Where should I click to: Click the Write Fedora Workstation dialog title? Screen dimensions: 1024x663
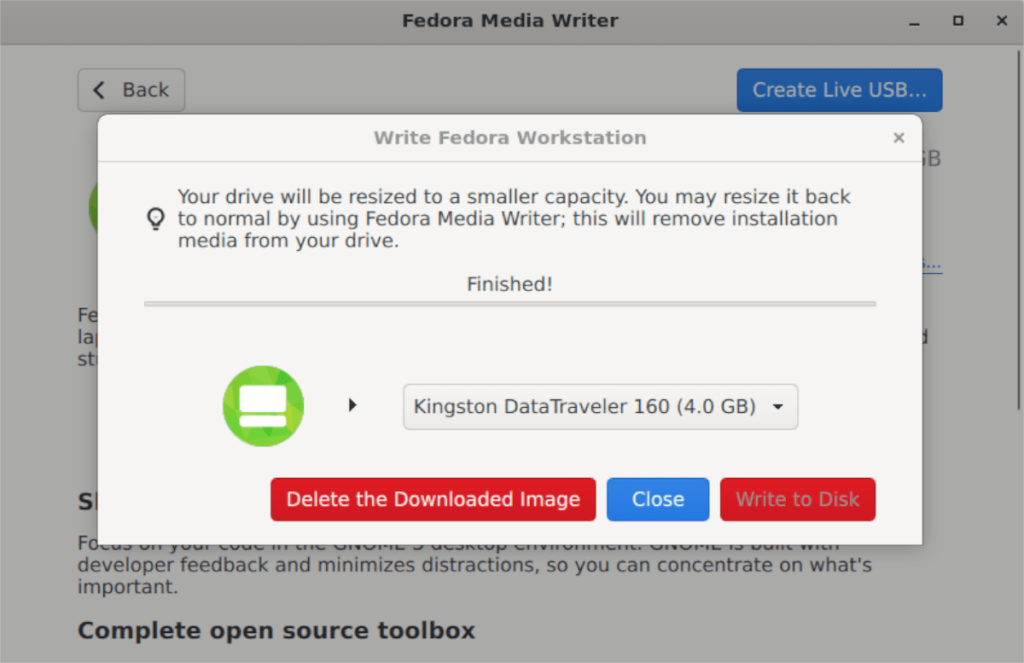pyautogui.click(x=509, y=138)
